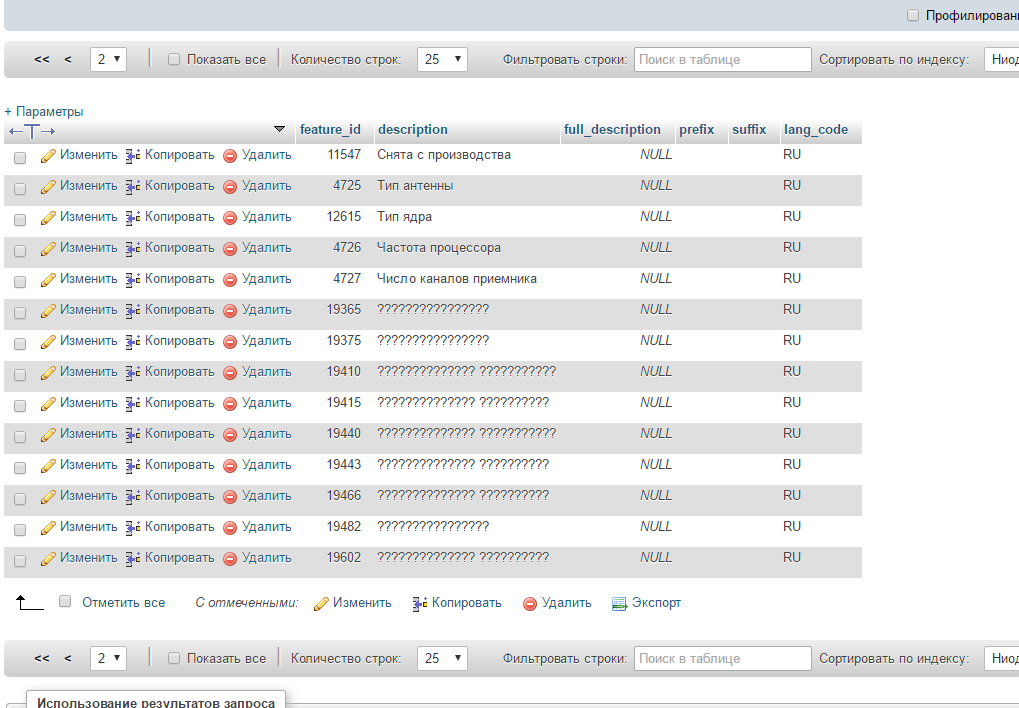Viewport: 1019px width, 708px height.
Task: Click the copy icon for row 19443
Action: coord(133,466)
